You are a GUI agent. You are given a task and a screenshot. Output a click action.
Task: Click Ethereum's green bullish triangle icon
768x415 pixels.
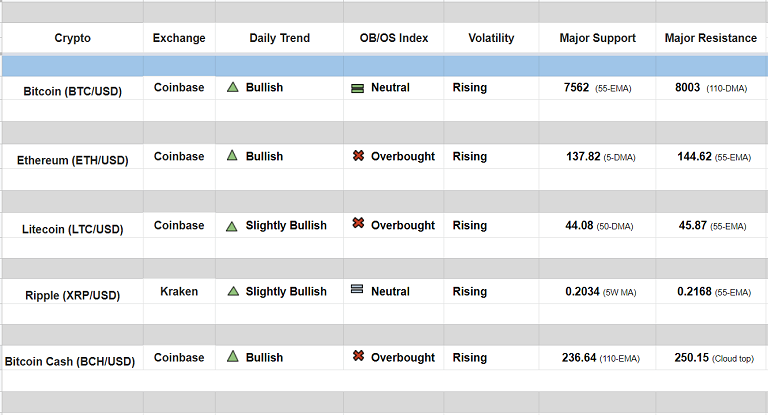click(232, 156)
